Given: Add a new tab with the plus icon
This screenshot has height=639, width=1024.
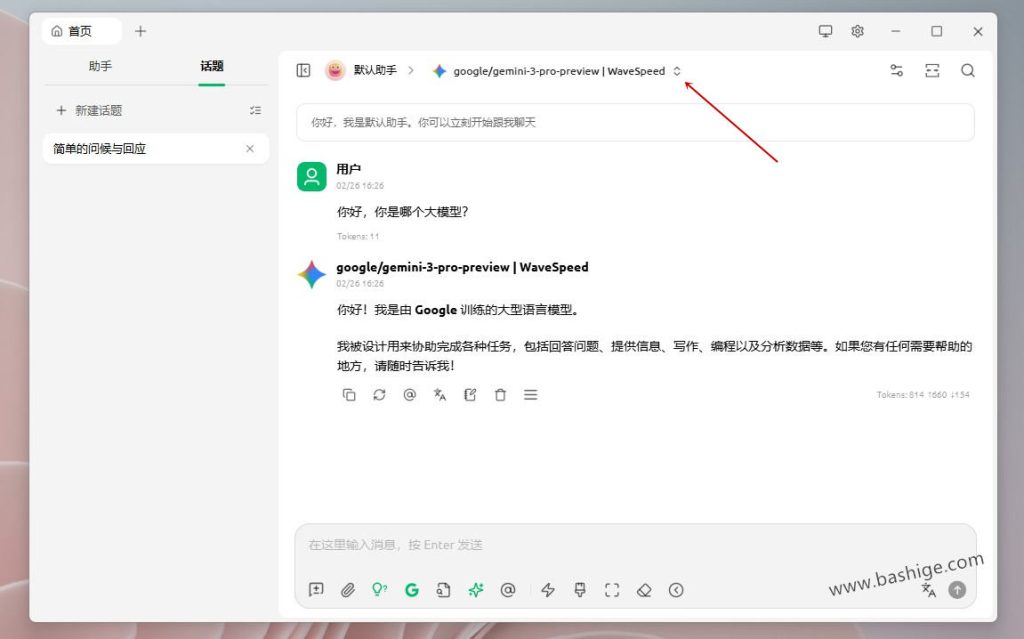Looking at the screenshot, I should [x=140, y=31].
